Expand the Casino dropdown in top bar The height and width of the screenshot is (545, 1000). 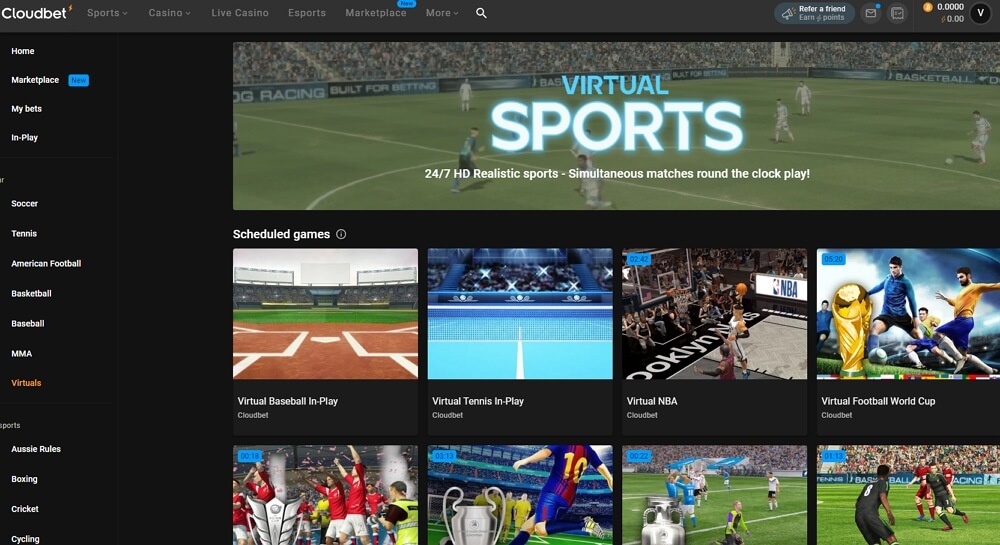(x=170, y=13)
